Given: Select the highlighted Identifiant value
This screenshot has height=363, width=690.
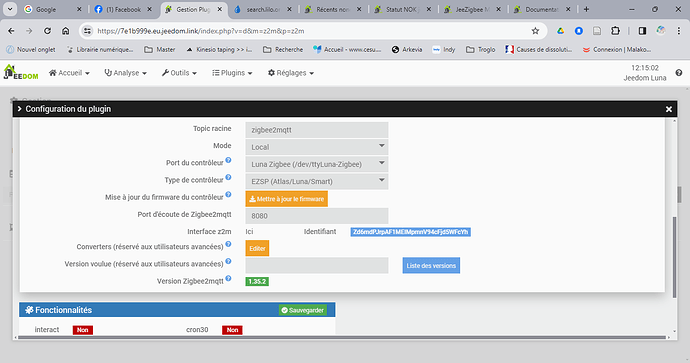Looking at the screenshot, I should pyautogui.click(x=411, y=232).
